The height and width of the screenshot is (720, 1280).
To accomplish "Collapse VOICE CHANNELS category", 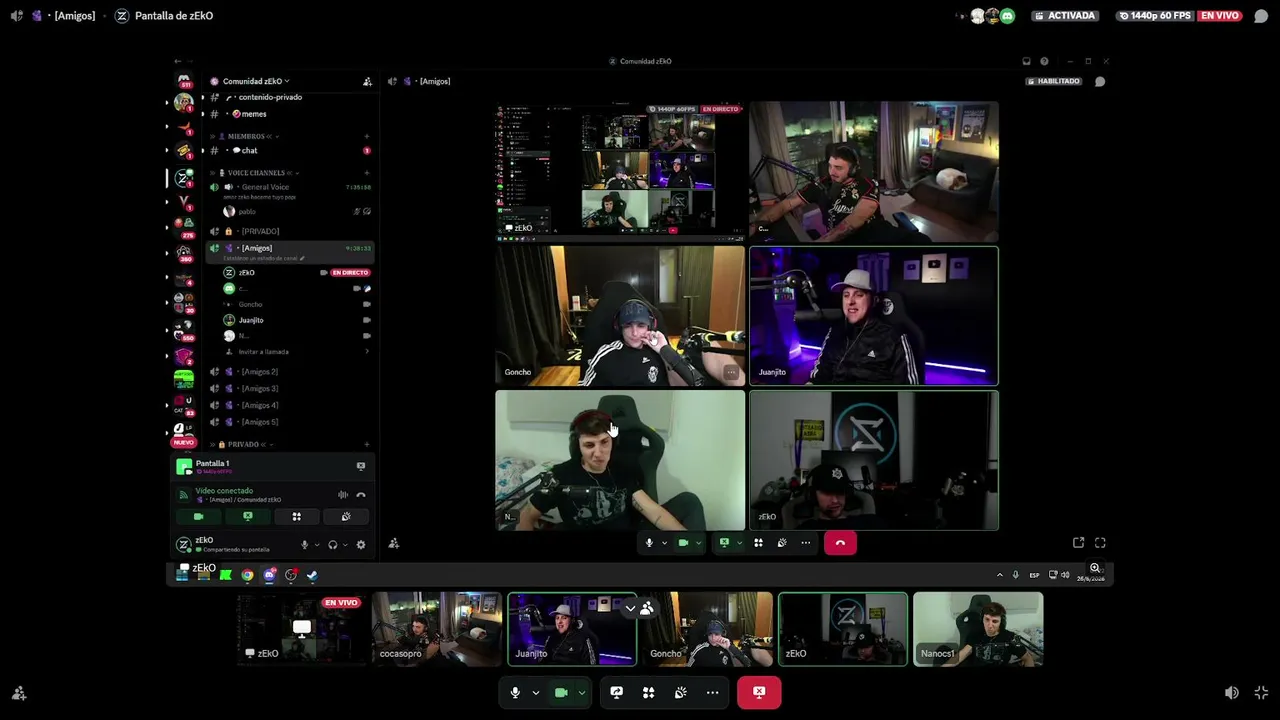I will [256, 173].
